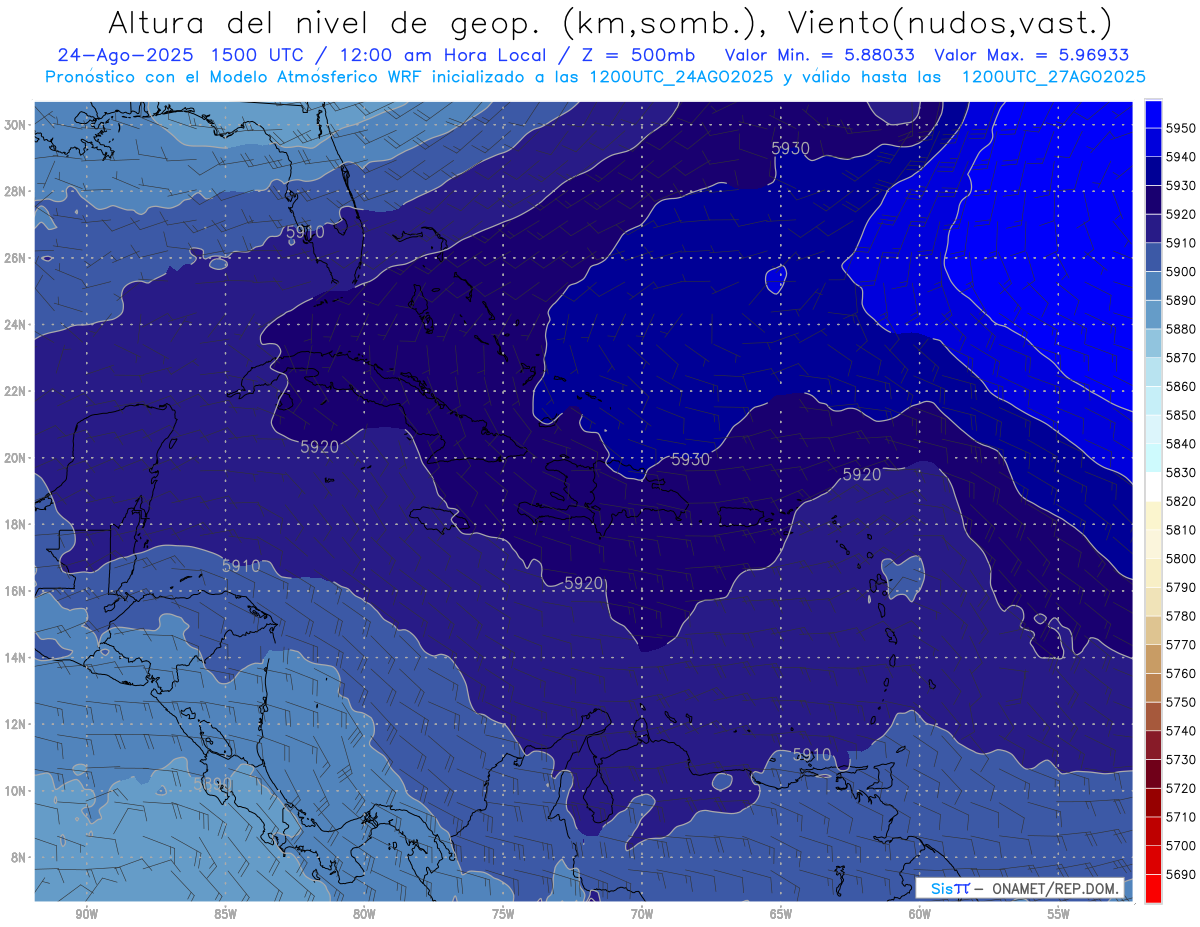Select 'Valor Min. = 5.88033' text

point(819,55)
